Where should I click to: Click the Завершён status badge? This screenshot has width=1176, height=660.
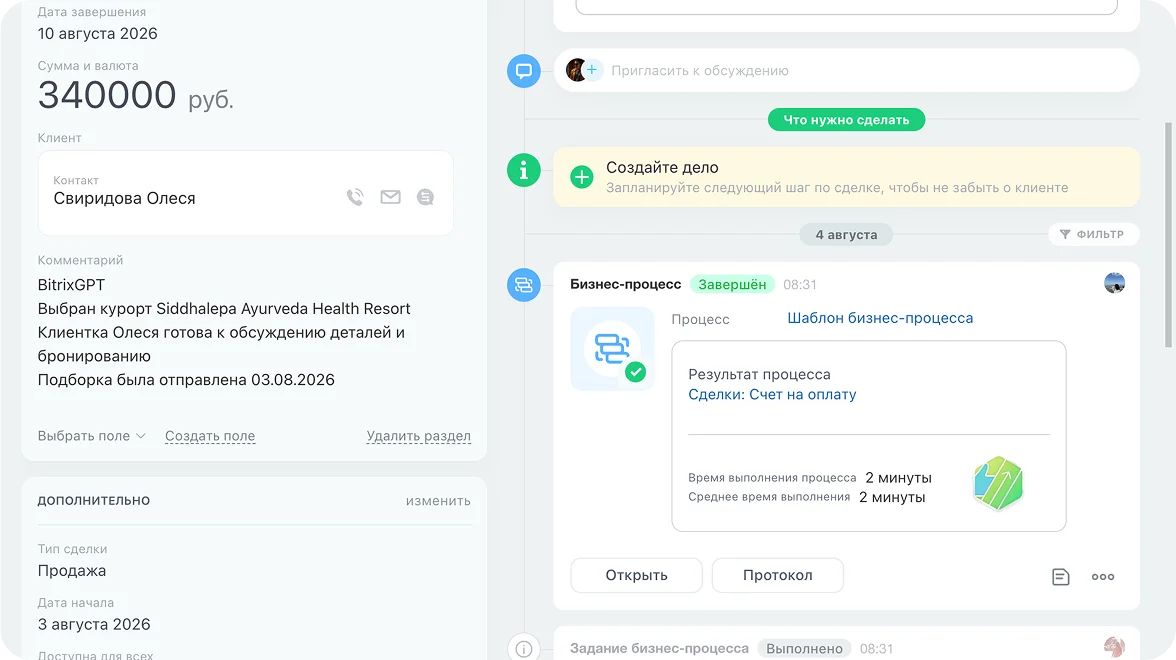coord(732,284)
